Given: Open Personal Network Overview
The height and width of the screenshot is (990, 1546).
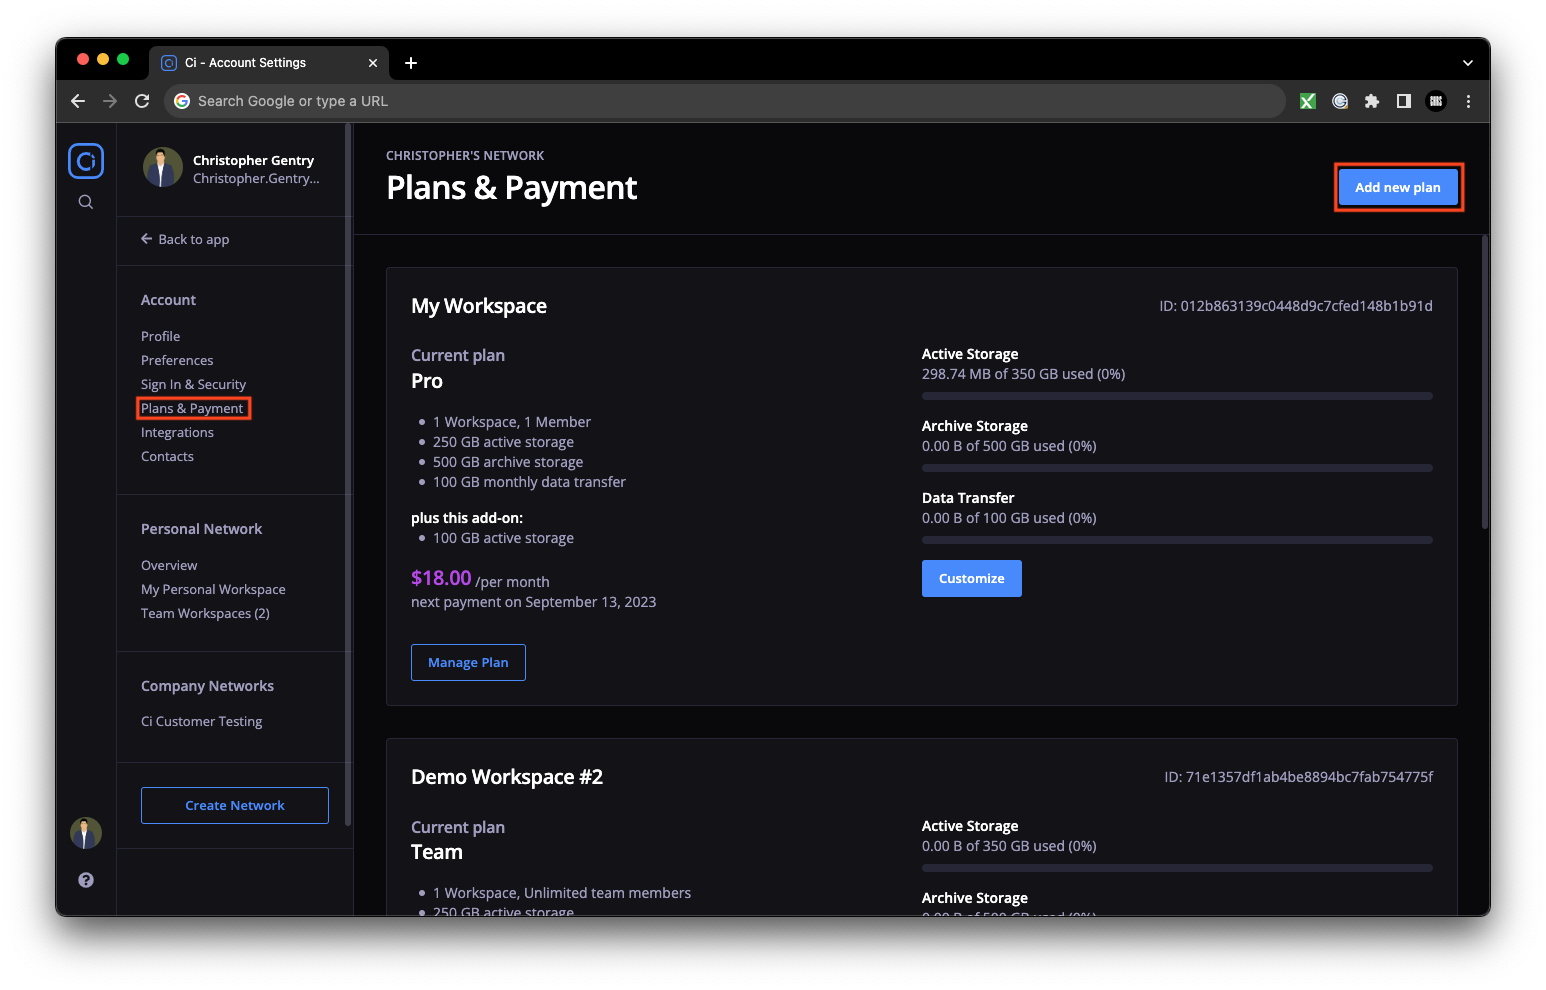Looking at the screenshot, I should 169,565.
